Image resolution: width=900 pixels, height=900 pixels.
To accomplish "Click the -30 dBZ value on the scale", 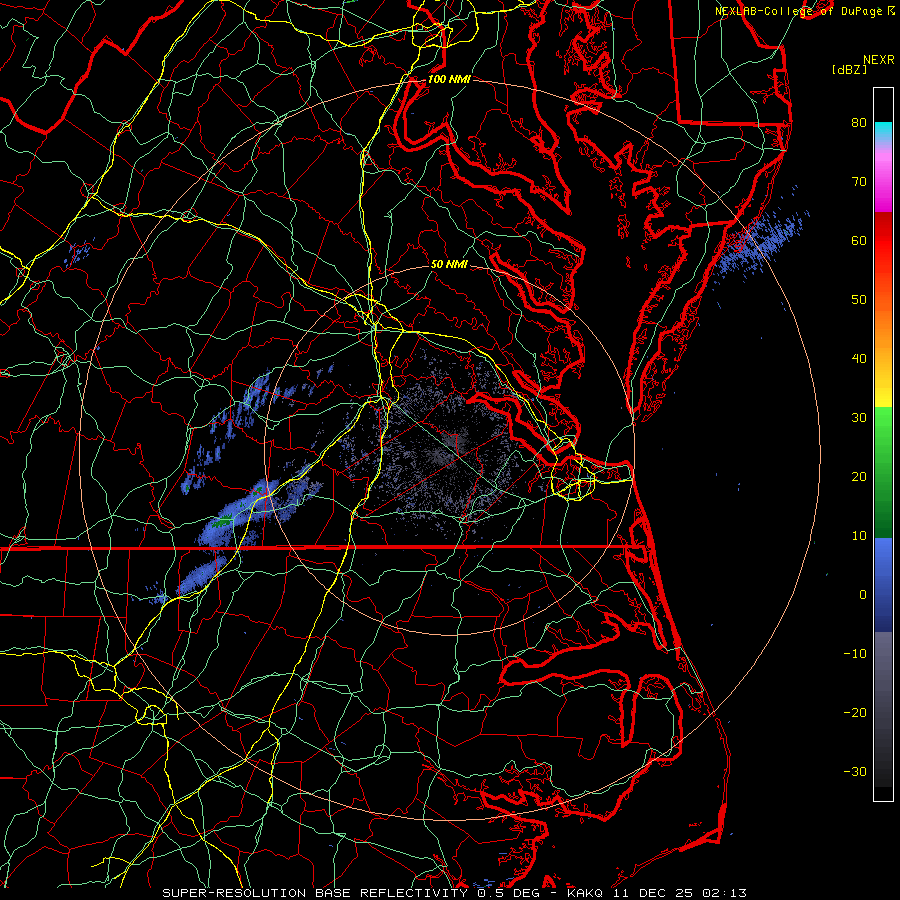I will pyautogui.click(x=855, y=771).
